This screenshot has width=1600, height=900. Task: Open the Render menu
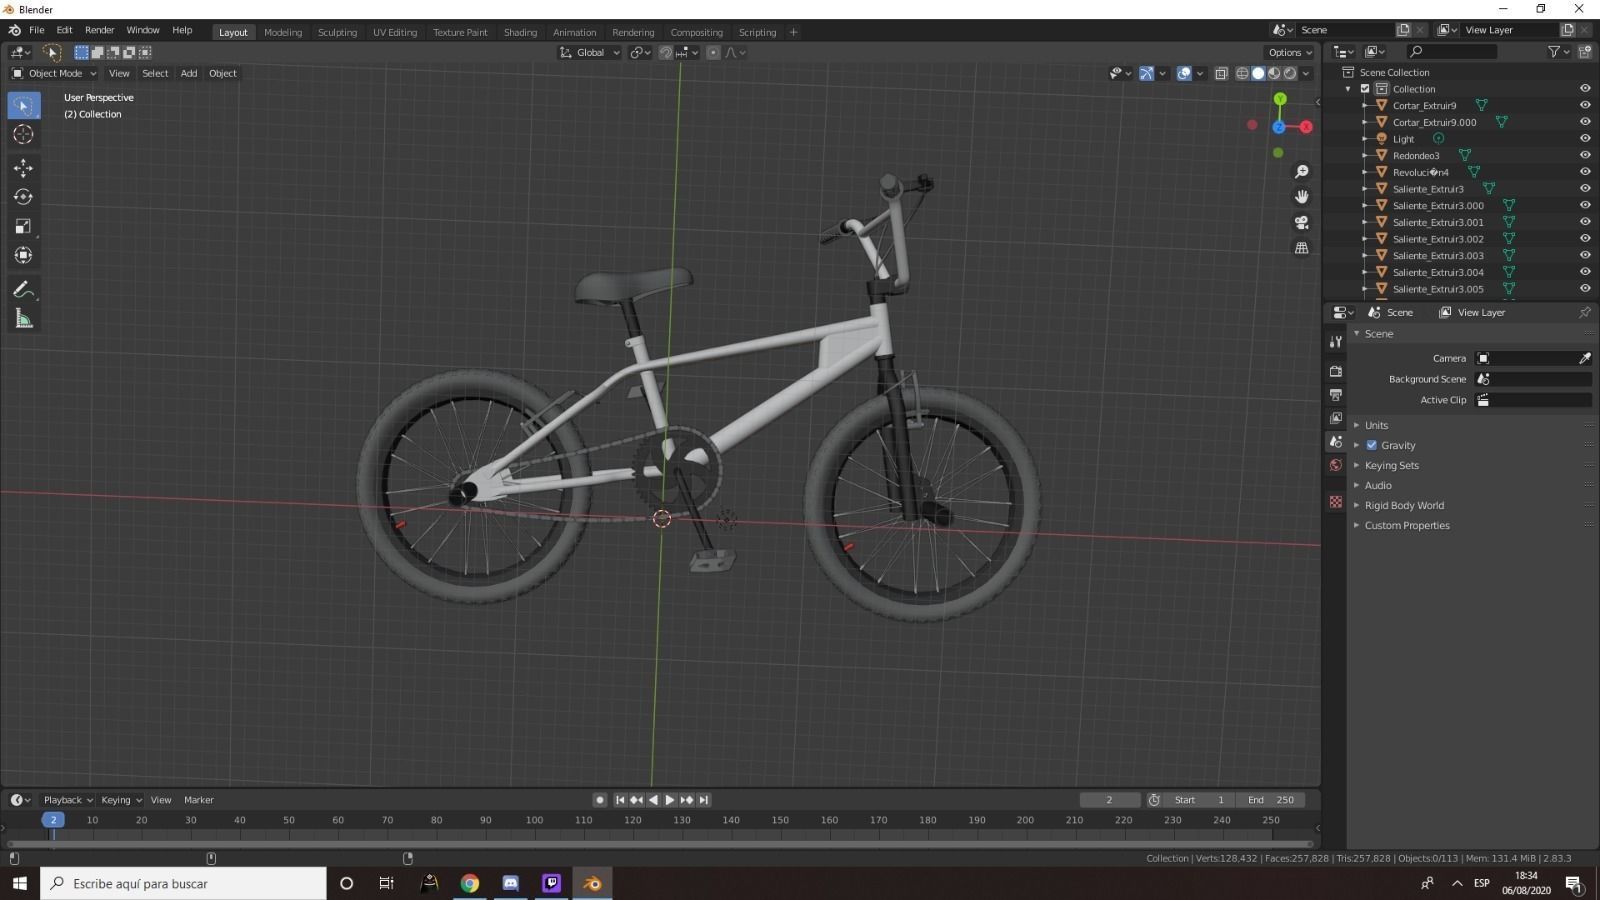[x=99, y=30]
